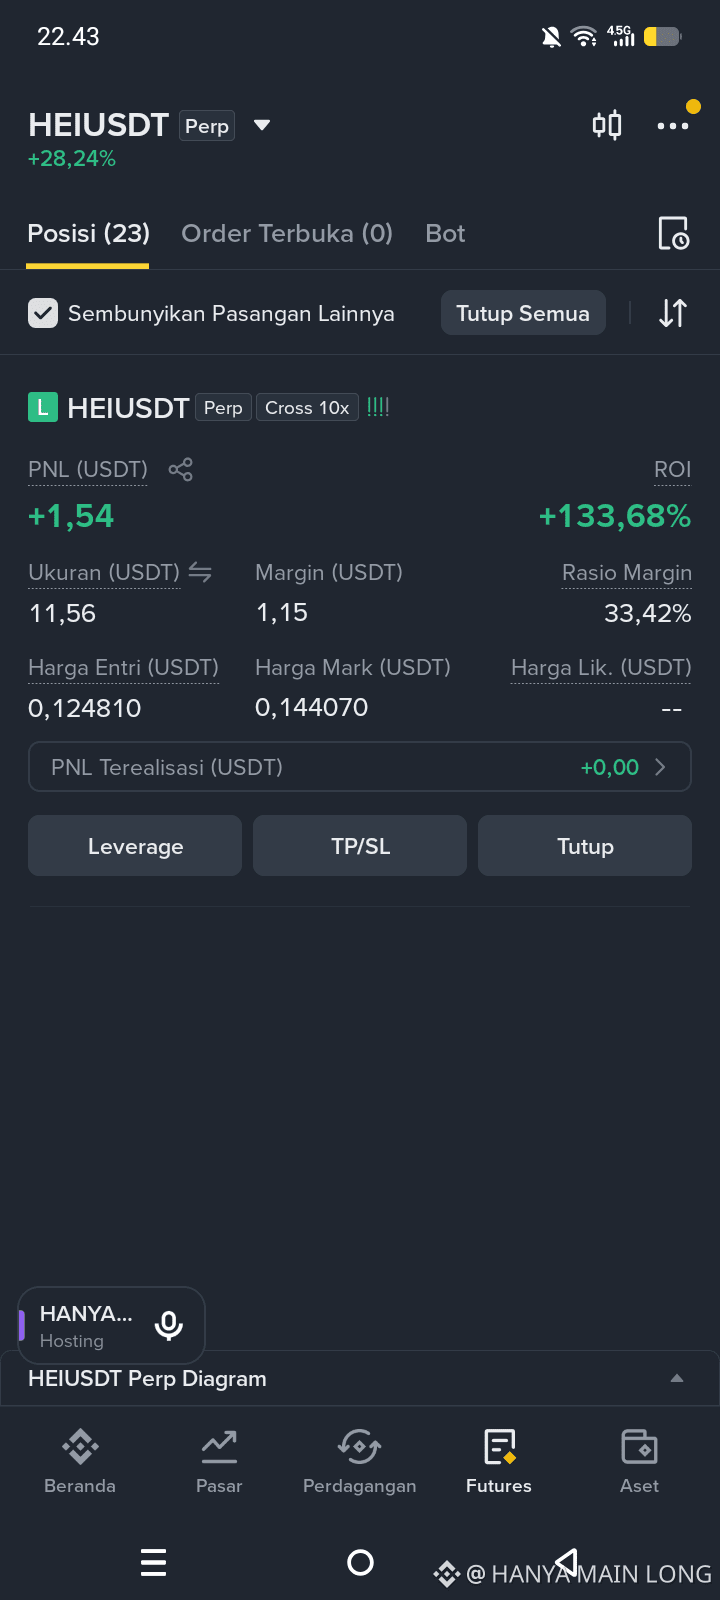Switch size unit with swap arrows icon
The height and width of the screenshot is (1600, 720).
(200, 572)
